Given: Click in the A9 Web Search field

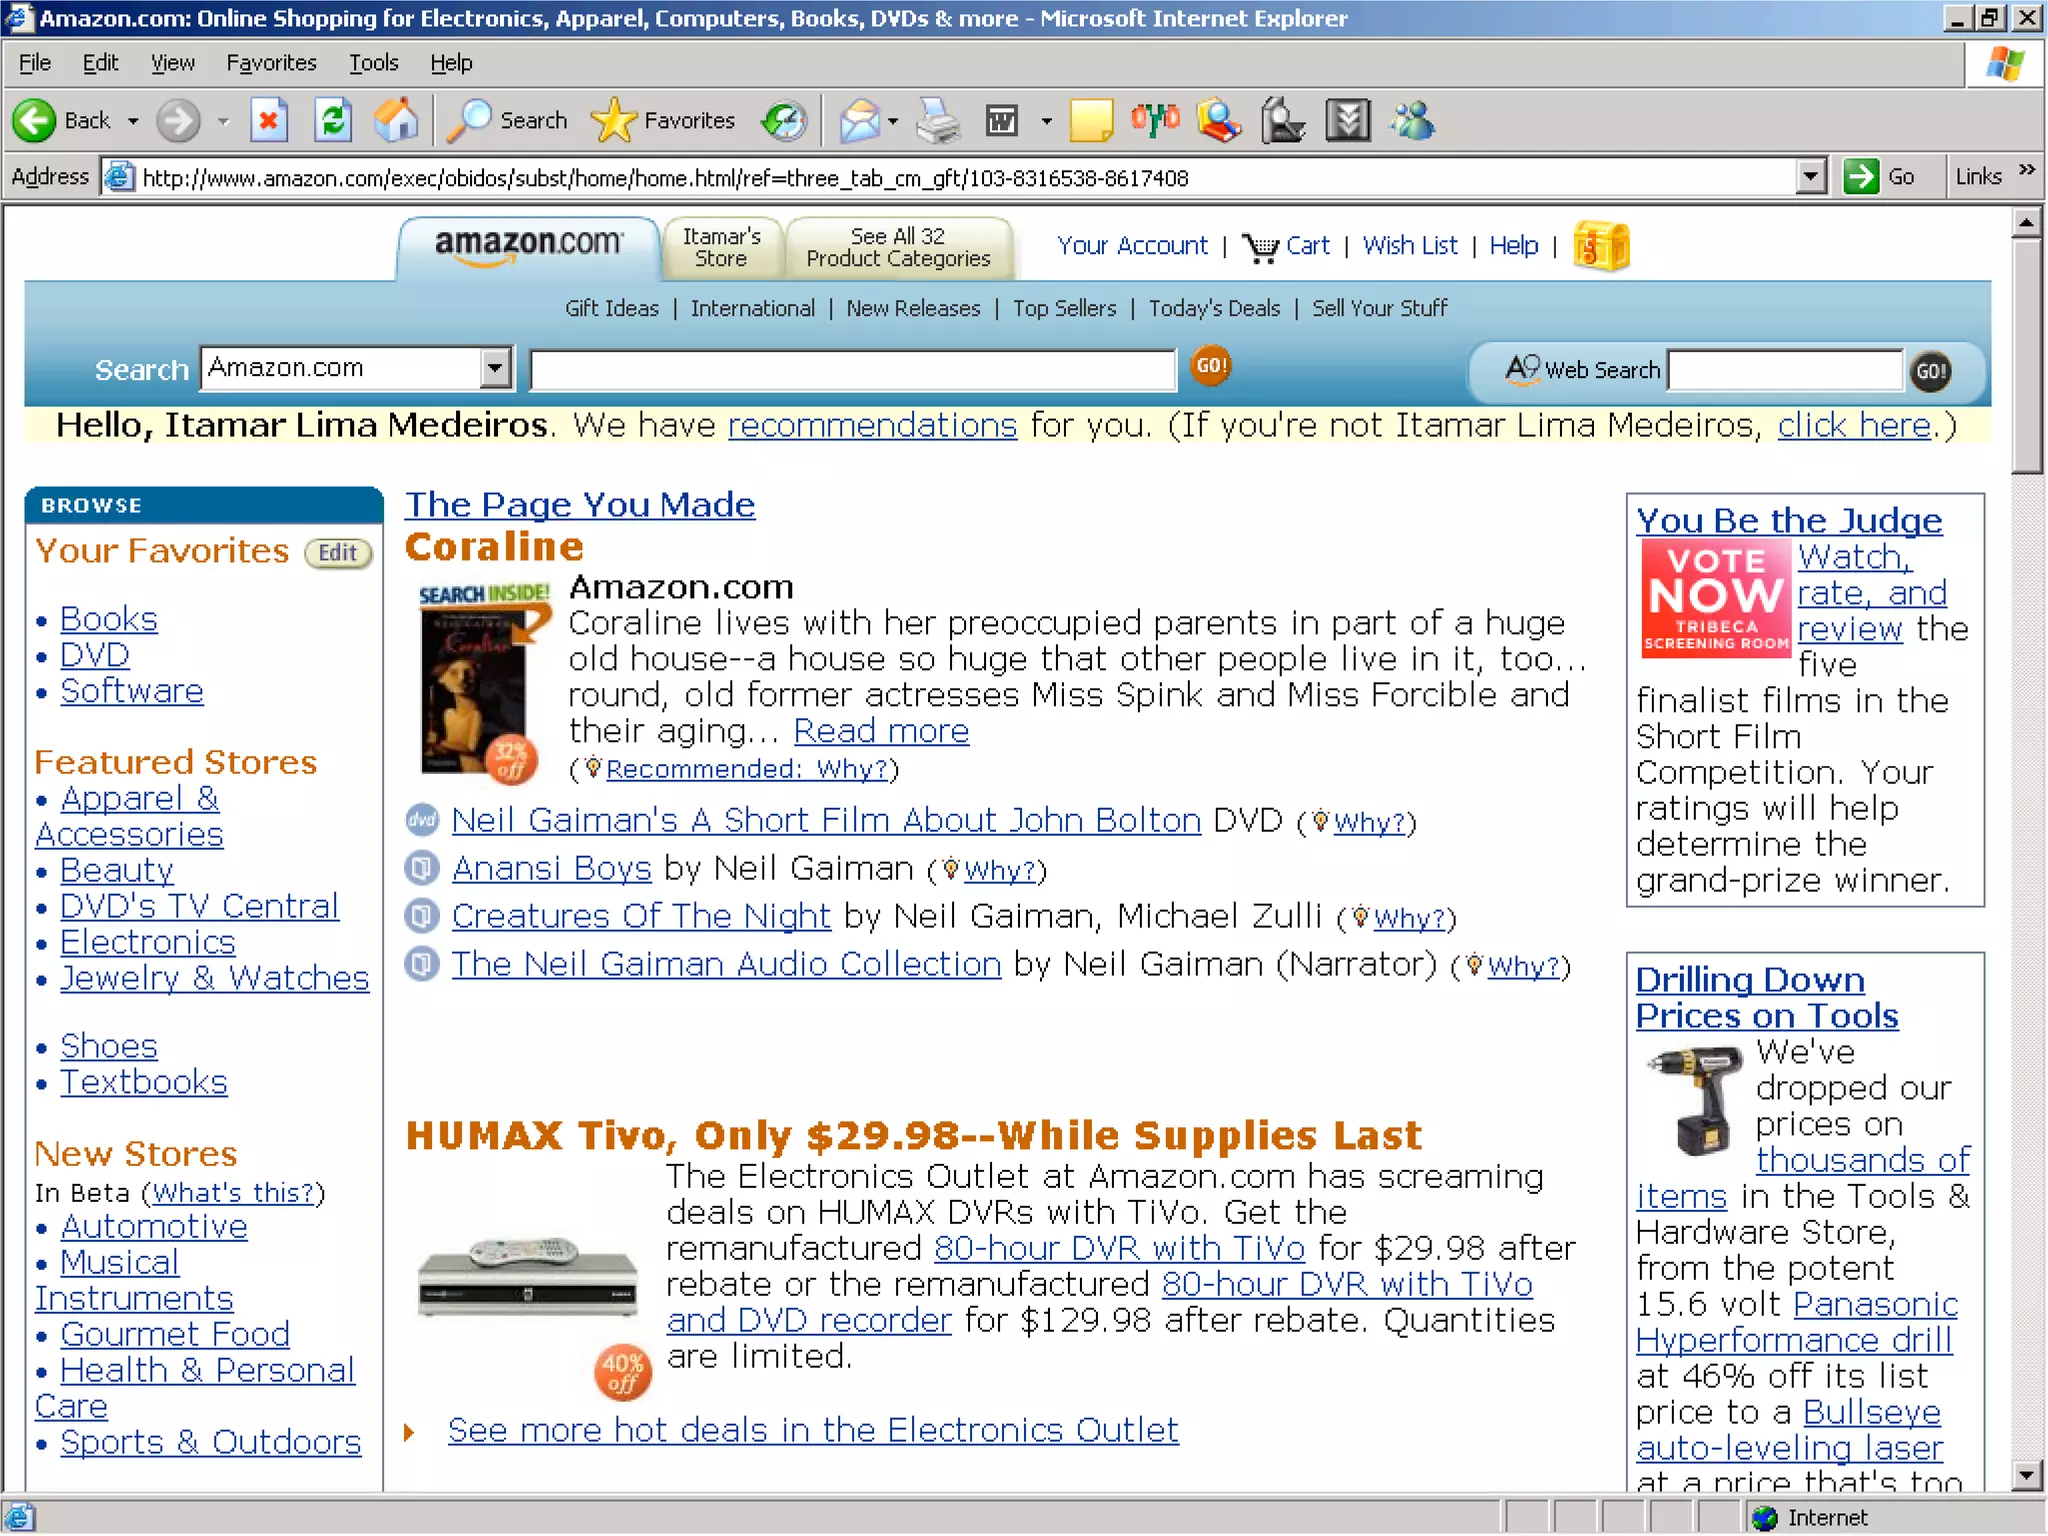Looking at the screenshot, I should click(x=1784, y=371).
